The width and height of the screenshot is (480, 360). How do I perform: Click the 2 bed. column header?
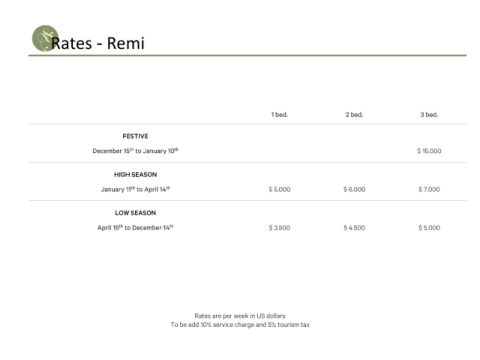tap(354, 115)
